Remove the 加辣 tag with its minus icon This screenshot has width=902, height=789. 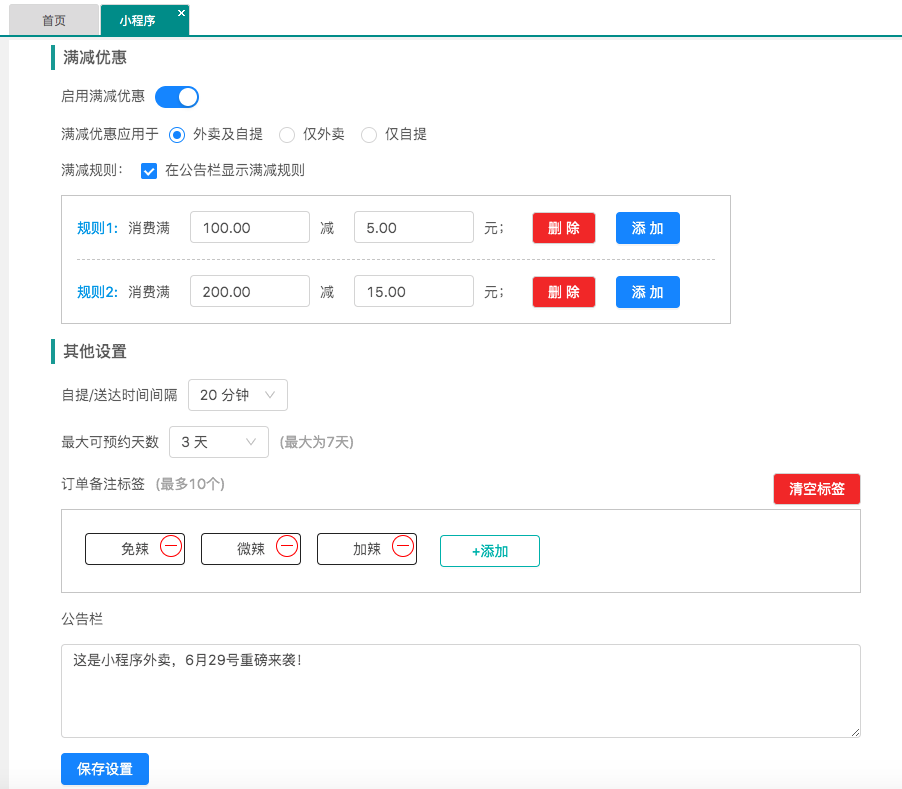403,546
